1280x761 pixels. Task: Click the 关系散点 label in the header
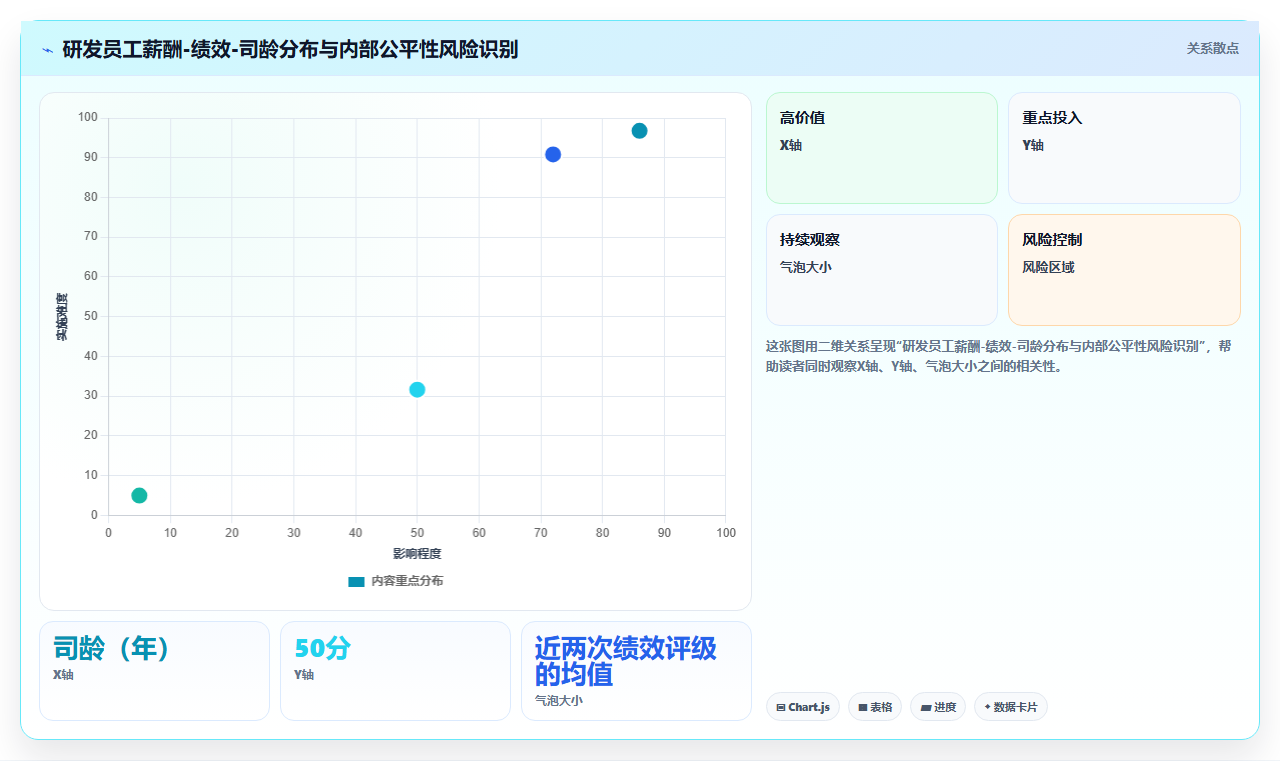click(1213, 48)
